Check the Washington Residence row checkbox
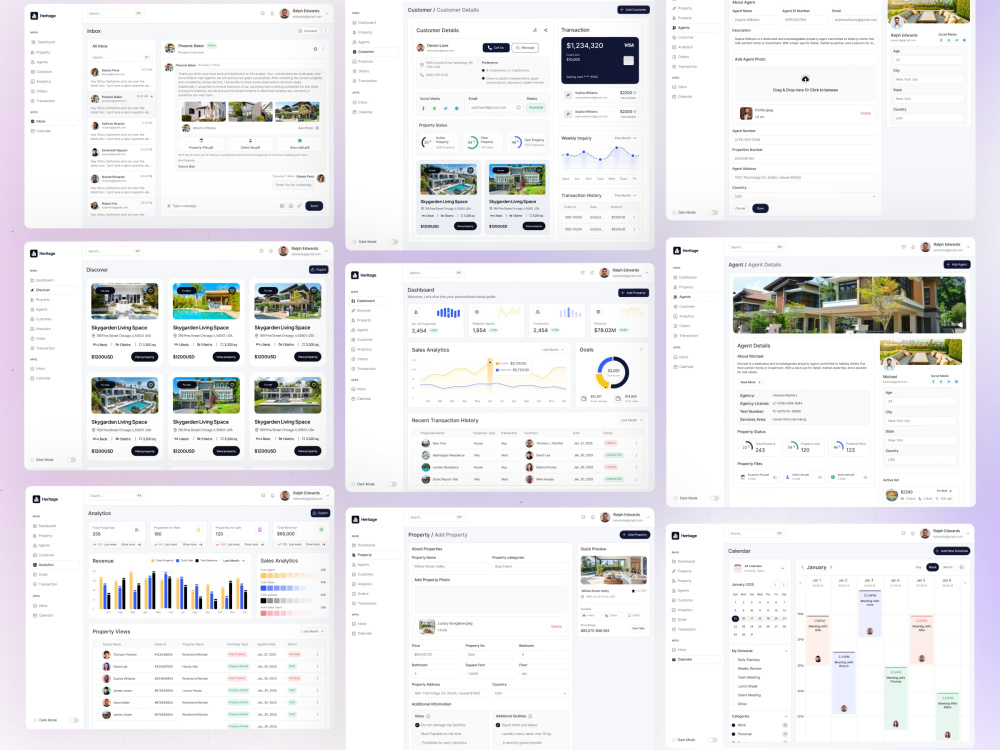The width and height of the screenshot is (1000, 750). pos(415,455)
